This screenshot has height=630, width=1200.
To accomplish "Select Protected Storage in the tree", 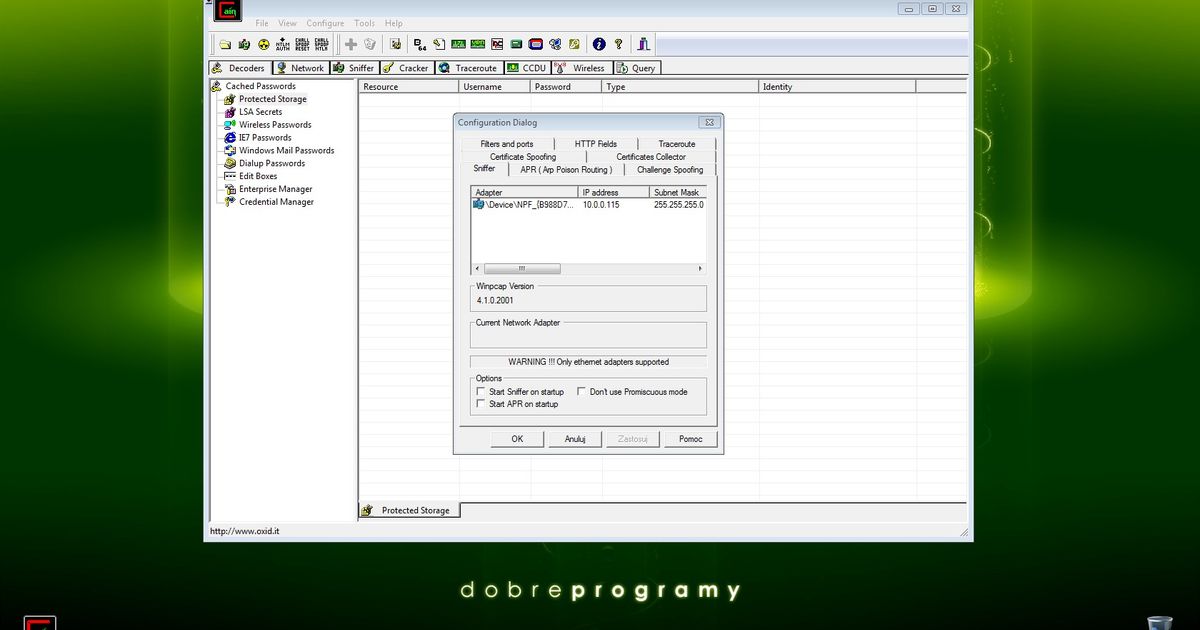I will pos(272,99).
